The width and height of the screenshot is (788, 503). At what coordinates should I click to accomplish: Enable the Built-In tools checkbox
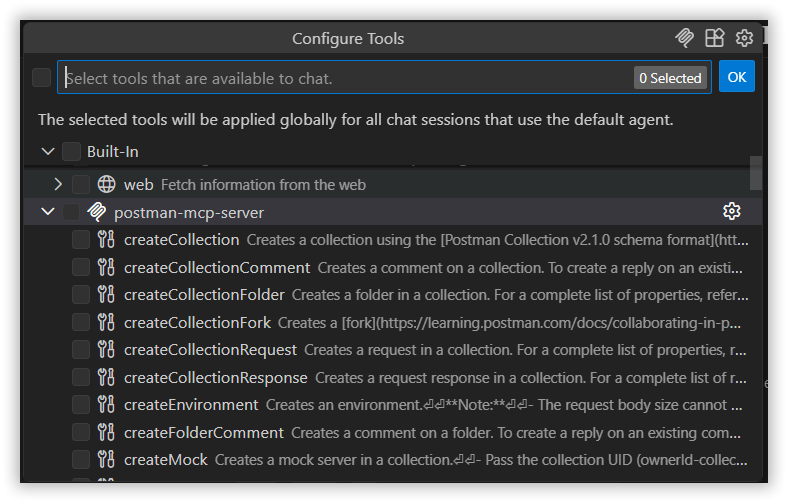[71, 152]
